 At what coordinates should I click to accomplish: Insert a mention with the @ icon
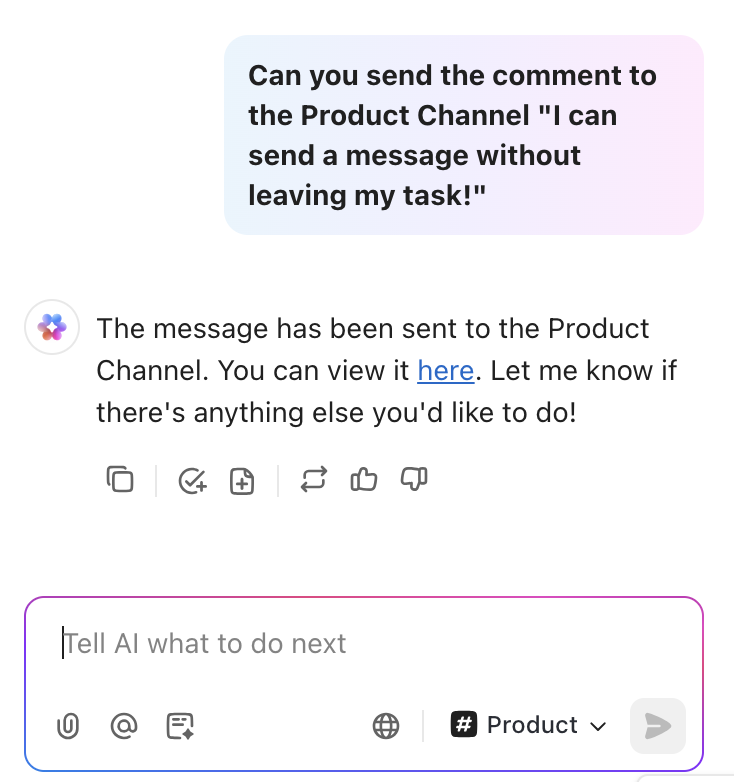pyautogui.click(x=124, y=725)
